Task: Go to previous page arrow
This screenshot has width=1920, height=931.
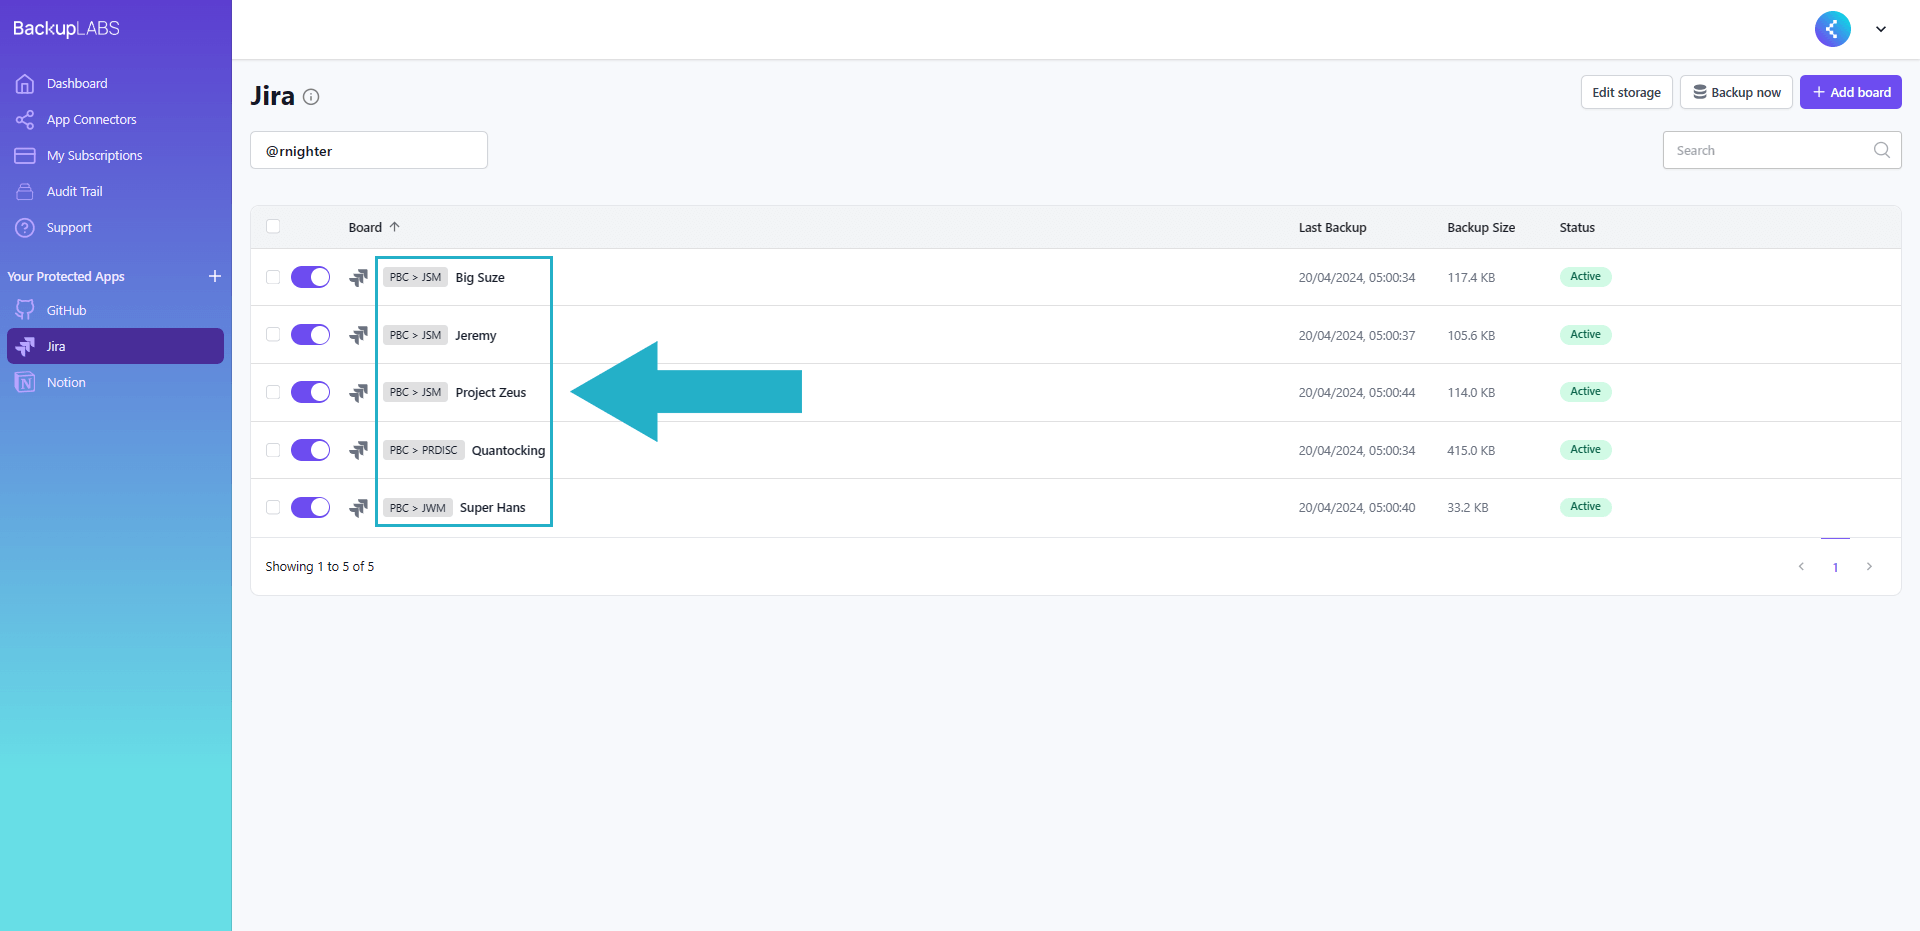Action: (1801, 567)
